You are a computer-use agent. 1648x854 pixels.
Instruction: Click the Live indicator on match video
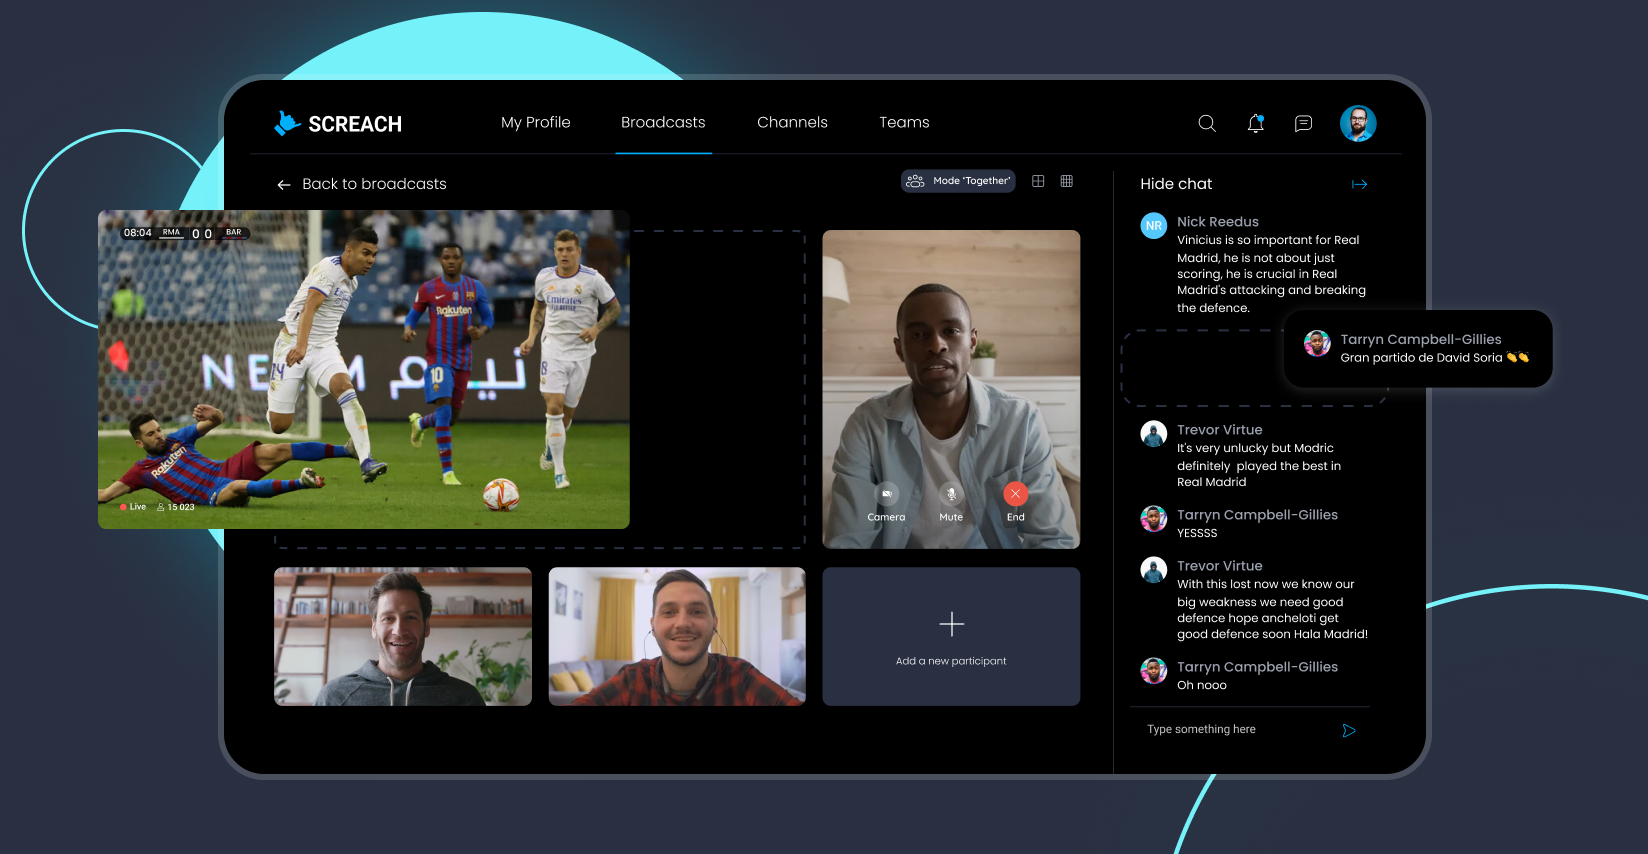point(133,507)
